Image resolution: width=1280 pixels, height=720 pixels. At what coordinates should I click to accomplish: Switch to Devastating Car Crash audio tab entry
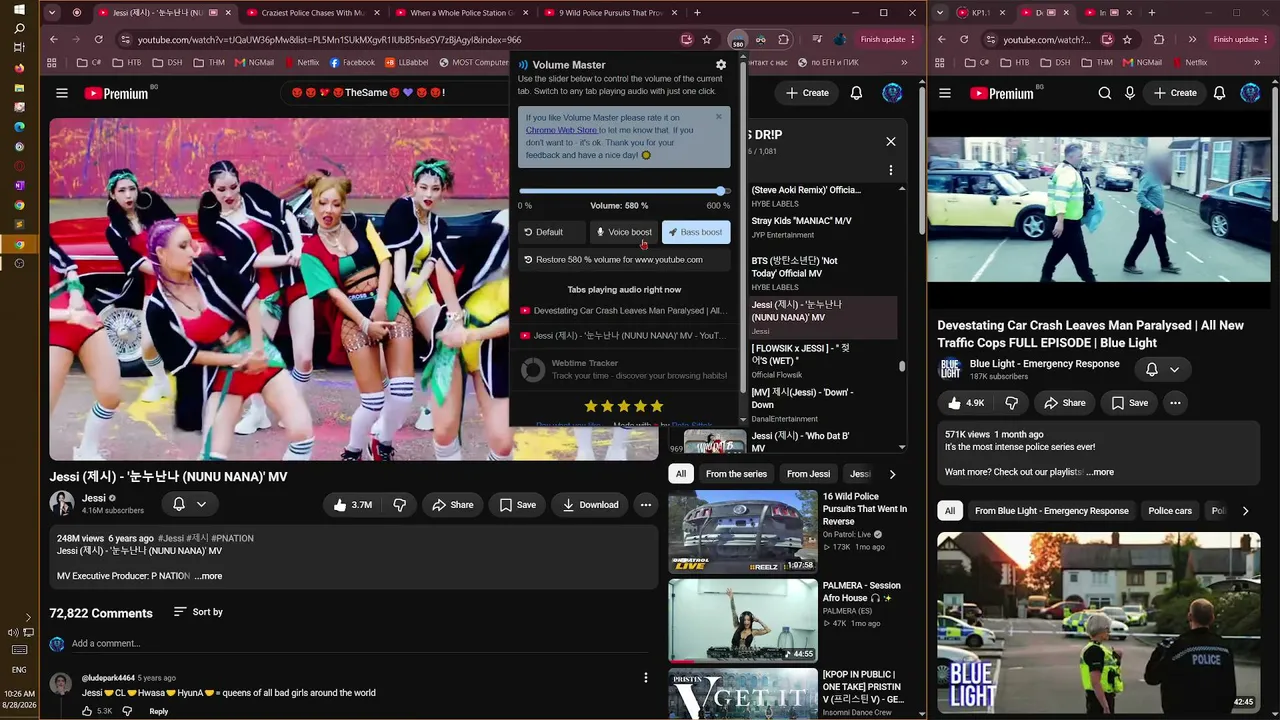[x=624, y=311]
